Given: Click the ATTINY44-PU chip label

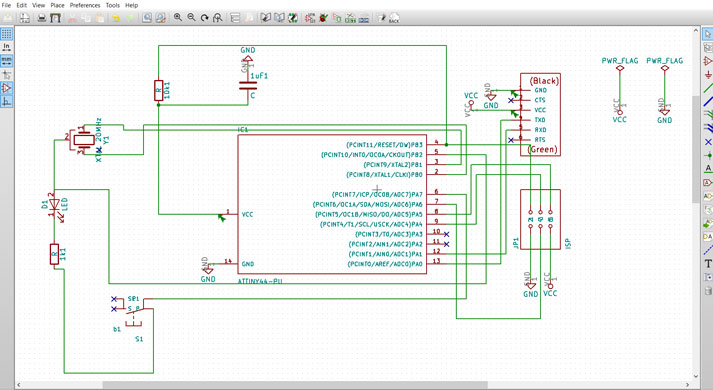Looking at the screenshot, I should tap(260, 281).
